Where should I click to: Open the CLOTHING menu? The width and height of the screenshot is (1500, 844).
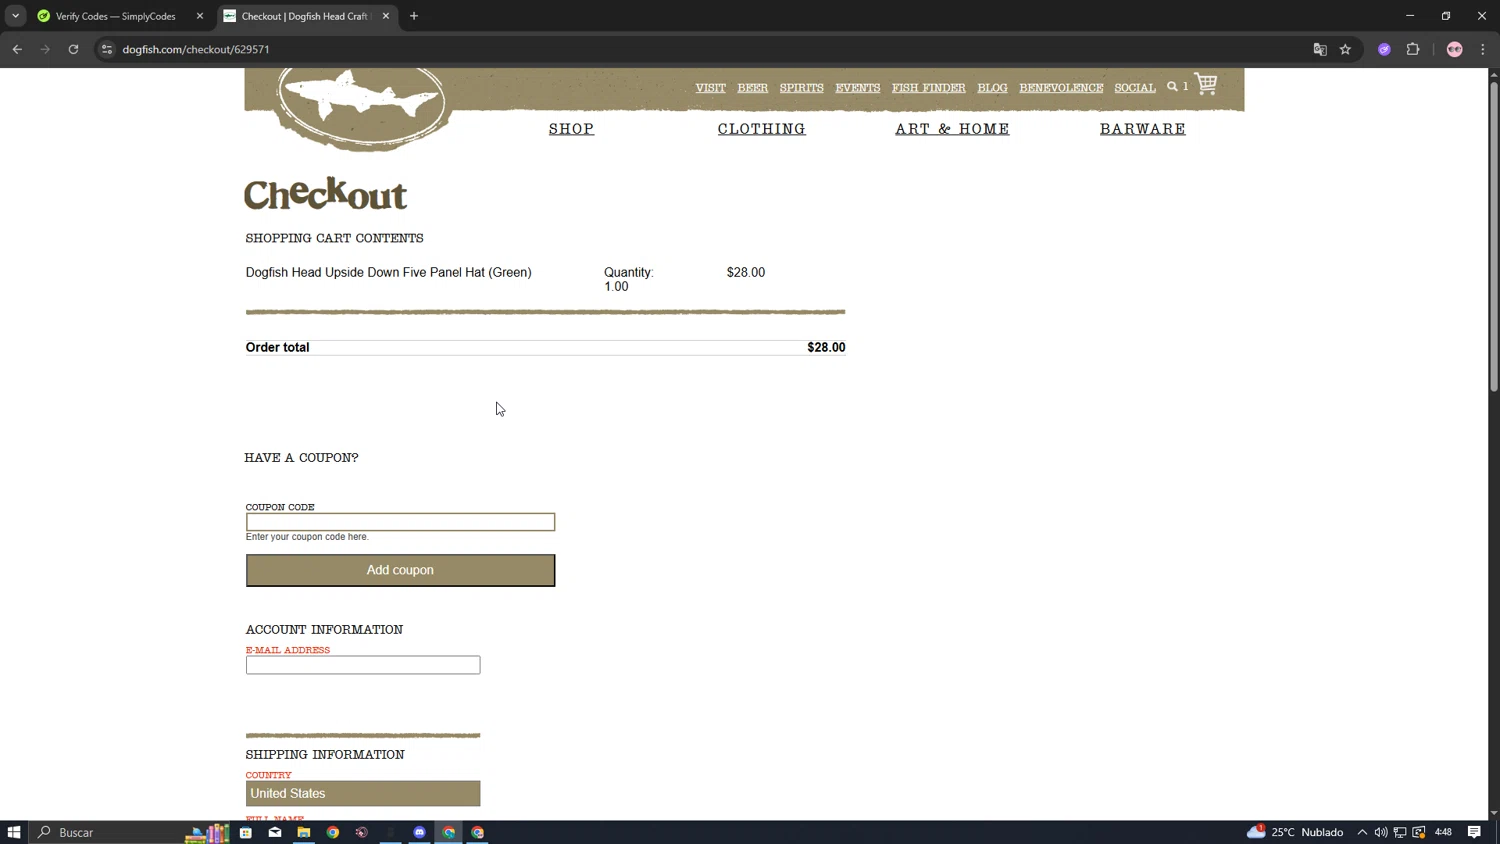(762, 129)
